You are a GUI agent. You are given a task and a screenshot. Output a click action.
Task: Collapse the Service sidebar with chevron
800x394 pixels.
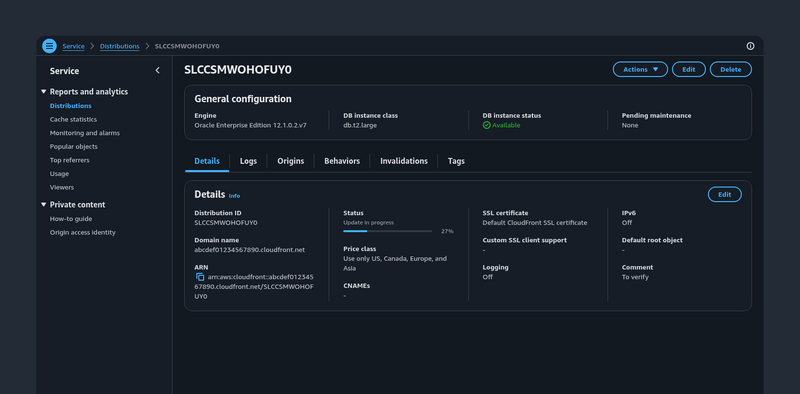(157, 70)
